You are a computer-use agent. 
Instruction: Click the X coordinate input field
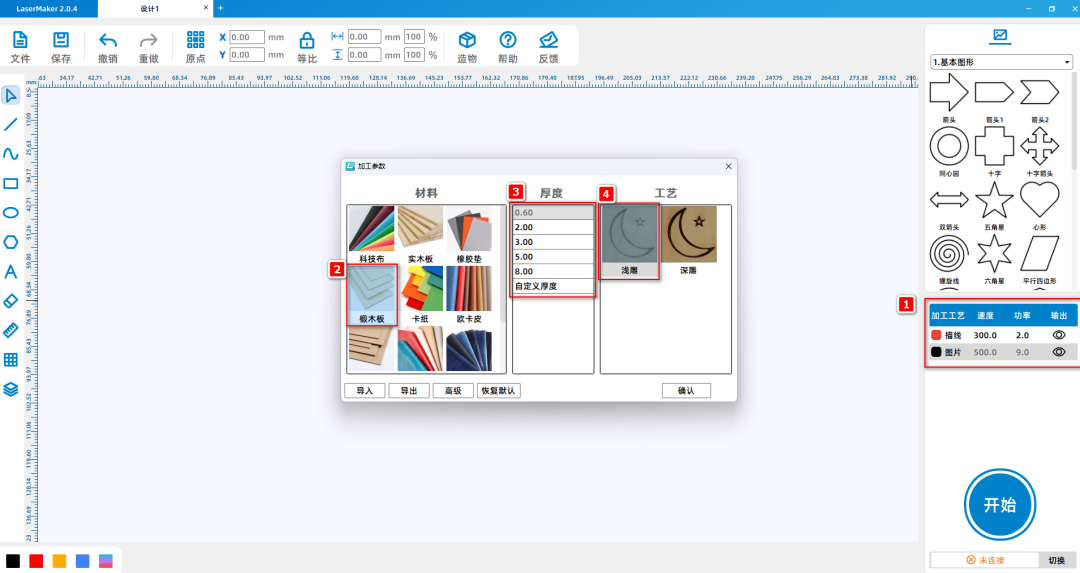[246, 37]
